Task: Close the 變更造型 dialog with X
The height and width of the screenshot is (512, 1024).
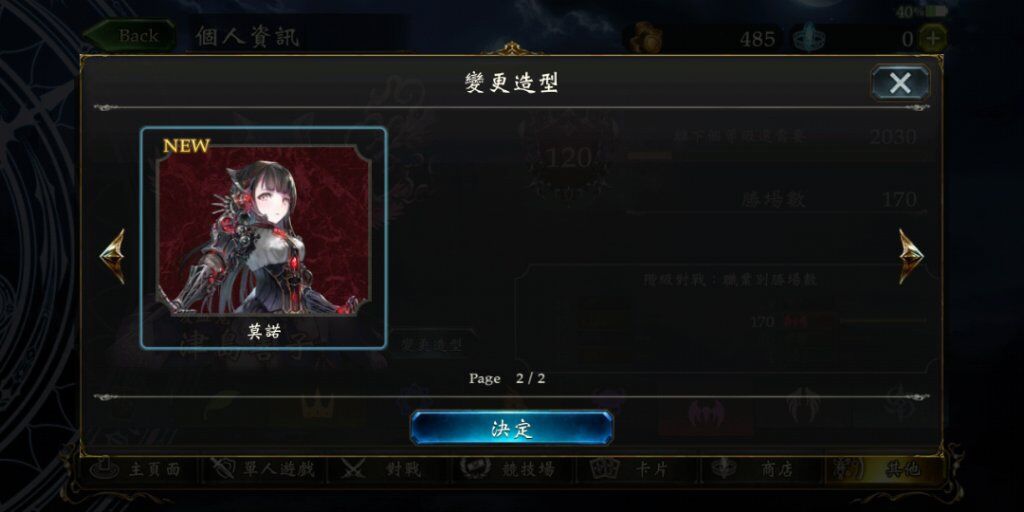Action: click(900, 83)
